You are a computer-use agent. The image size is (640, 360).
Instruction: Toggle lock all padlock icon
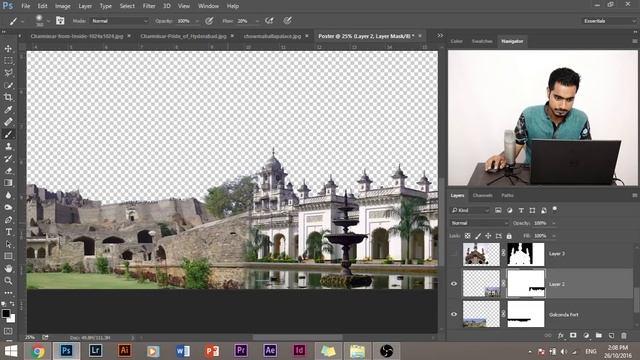509,236
